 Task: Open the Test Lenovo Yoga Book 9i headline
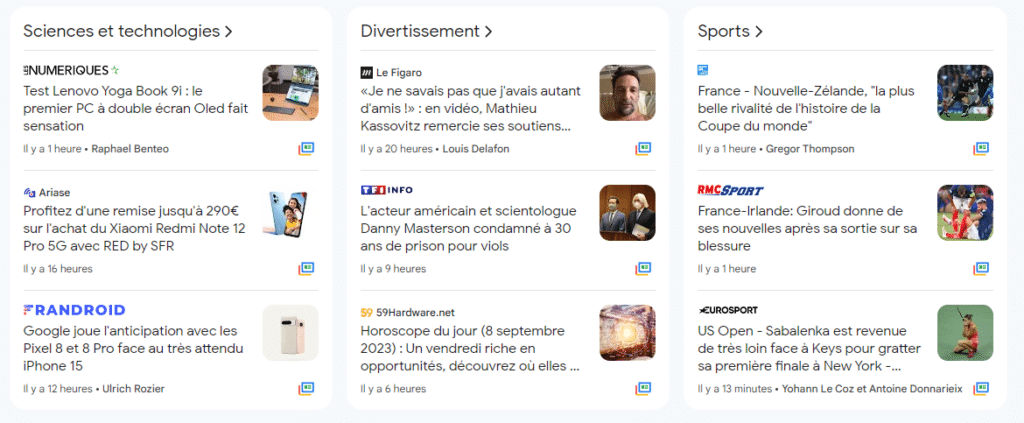[135, 109]
